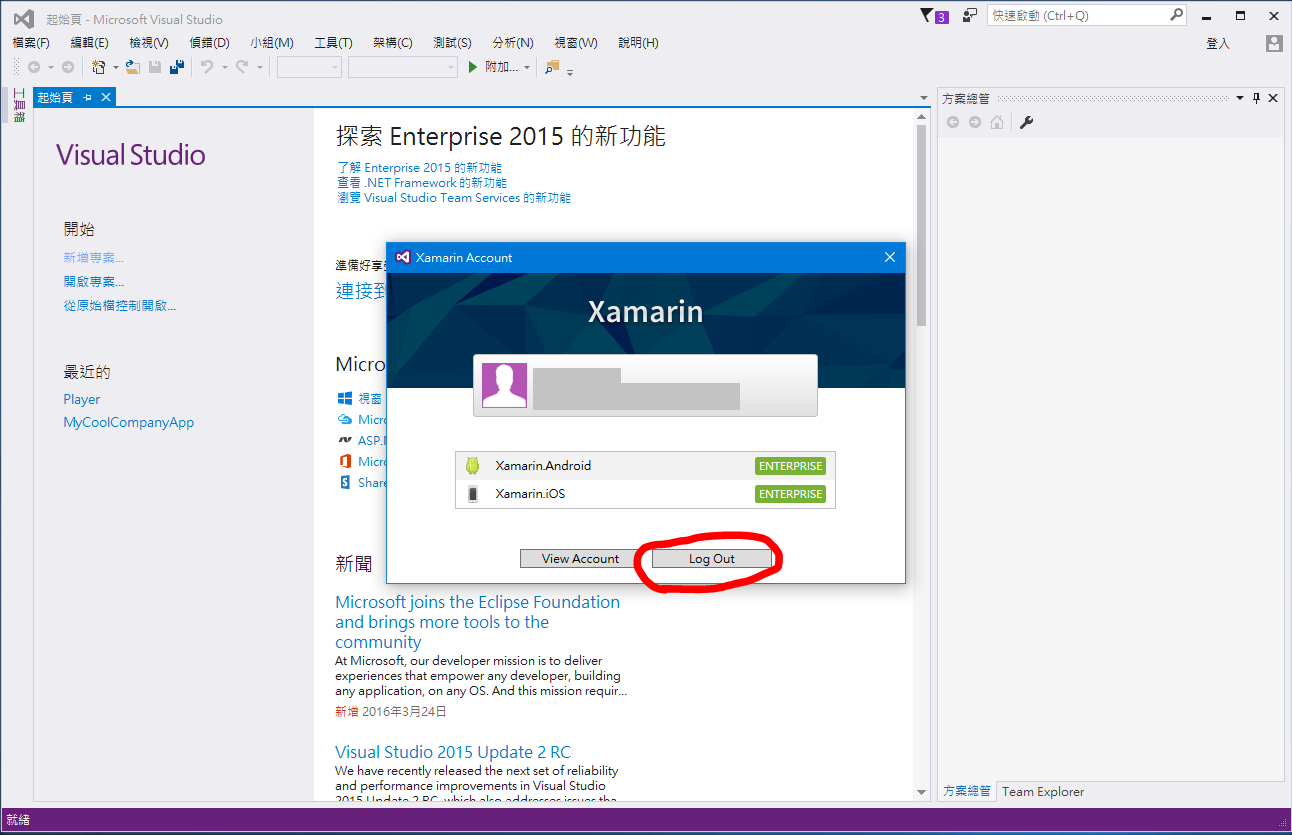Click the Solution Explorer wrench properties icon
The height and width of the screenshot is (835, 1292).
[1026, 122]
